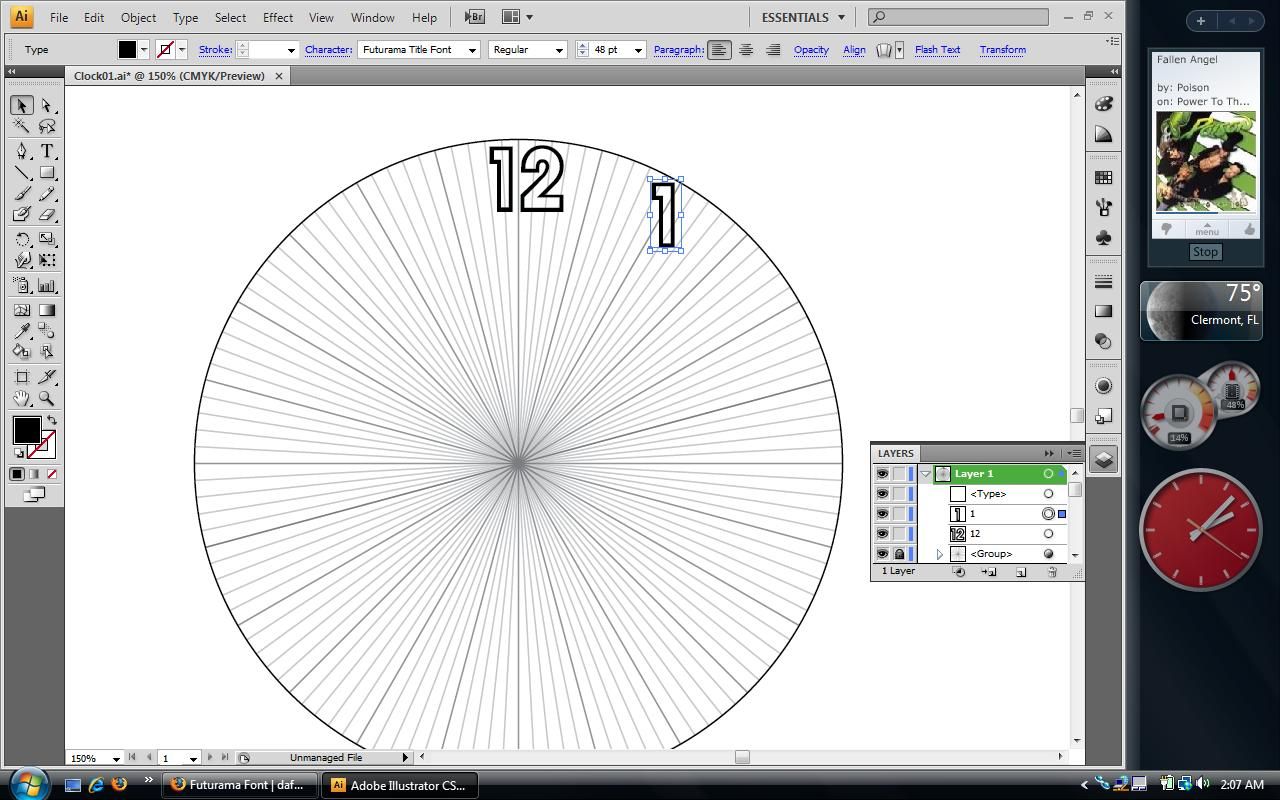The width and height of the screenshot is (1280, 800).
Task: Select the Pen tool
Action: 22,151
